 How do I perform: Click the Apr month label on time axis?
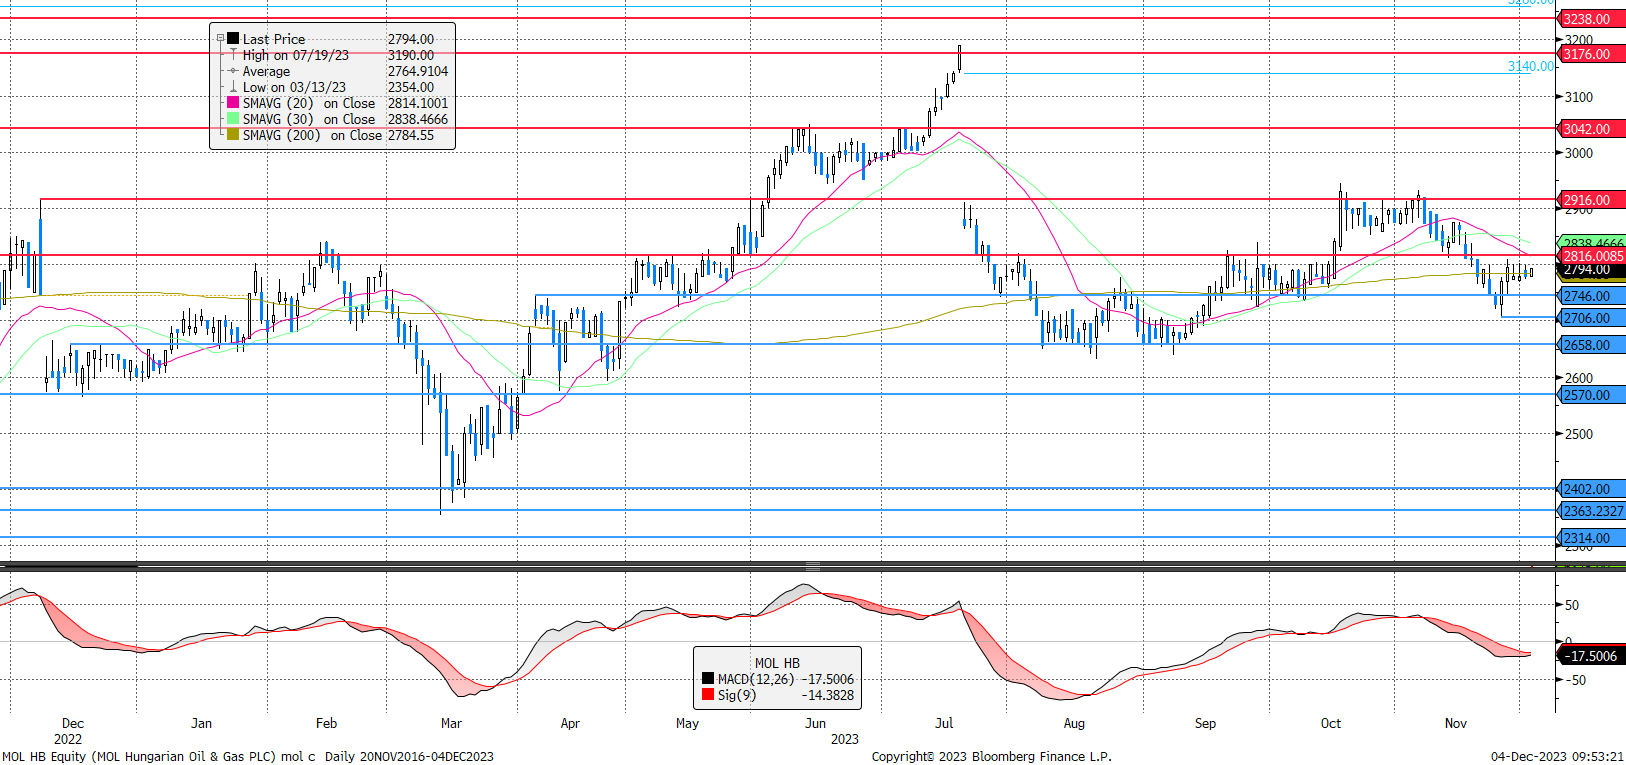(x=570, y=723)
